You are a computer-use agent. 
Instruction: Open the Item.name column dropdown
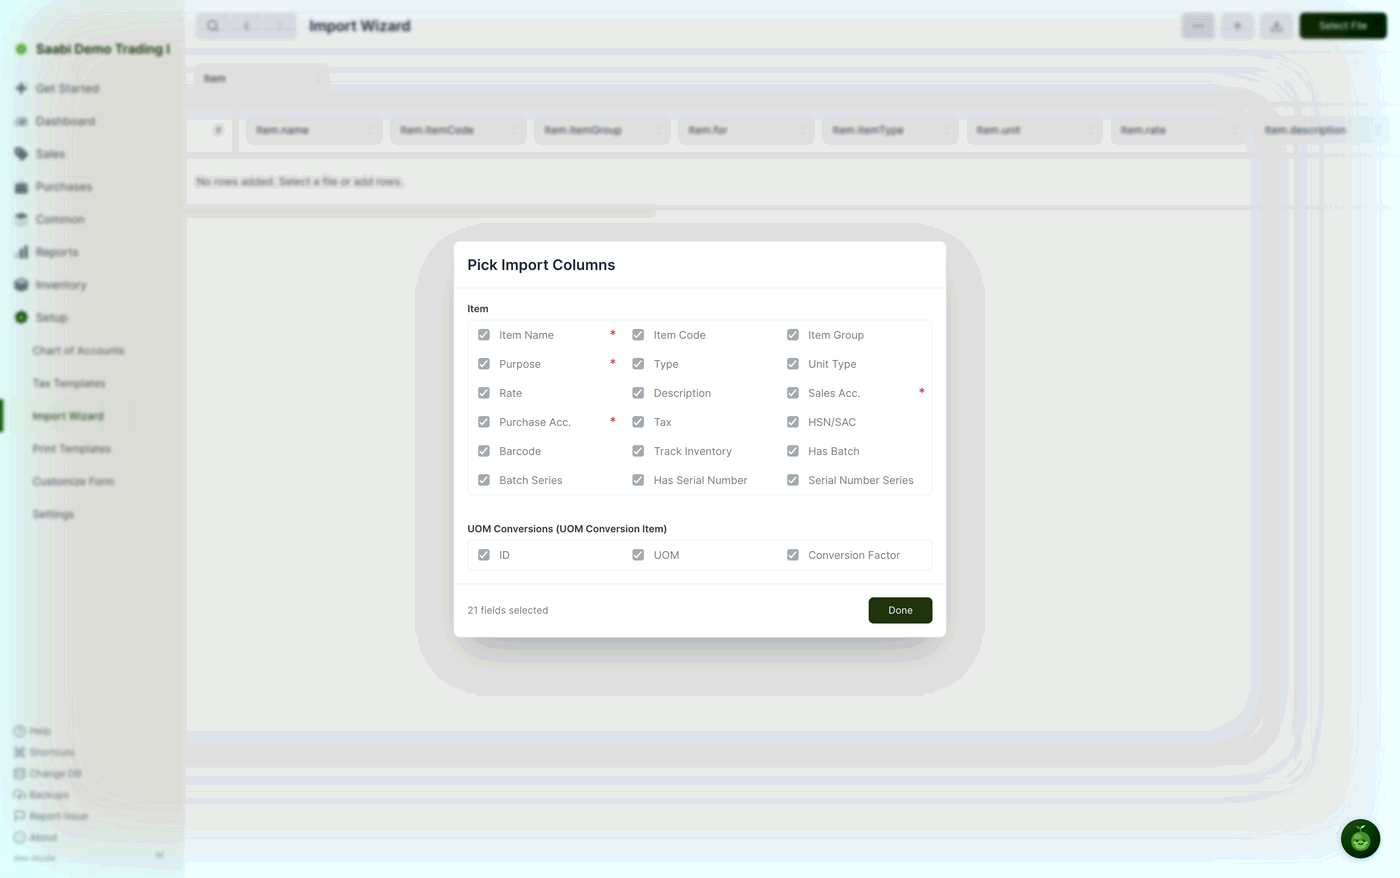pyautogui.click(x=314, y=130)
